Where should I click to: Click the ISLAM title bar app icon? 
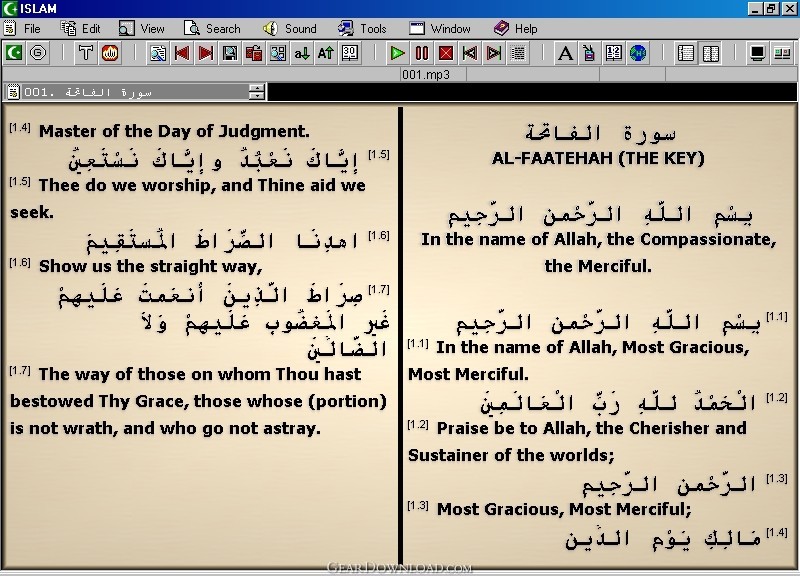tap(10, 9)
